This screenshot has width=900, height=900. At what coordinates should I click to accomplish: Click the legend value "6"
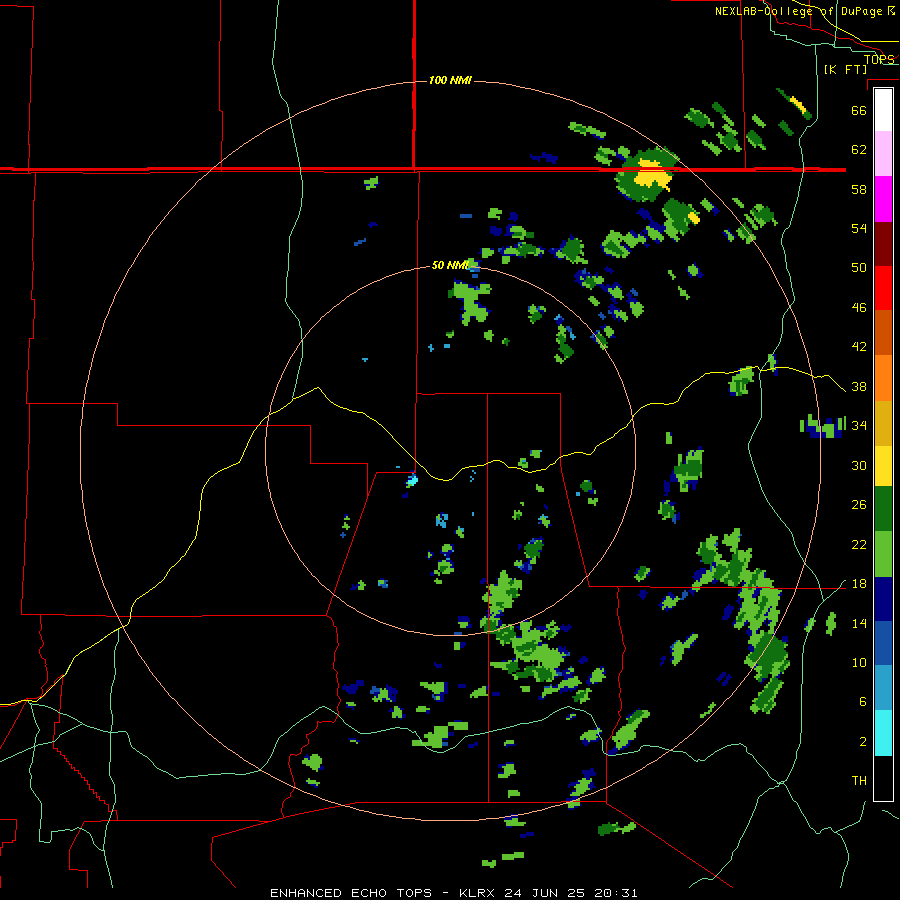tap(862, 702)
